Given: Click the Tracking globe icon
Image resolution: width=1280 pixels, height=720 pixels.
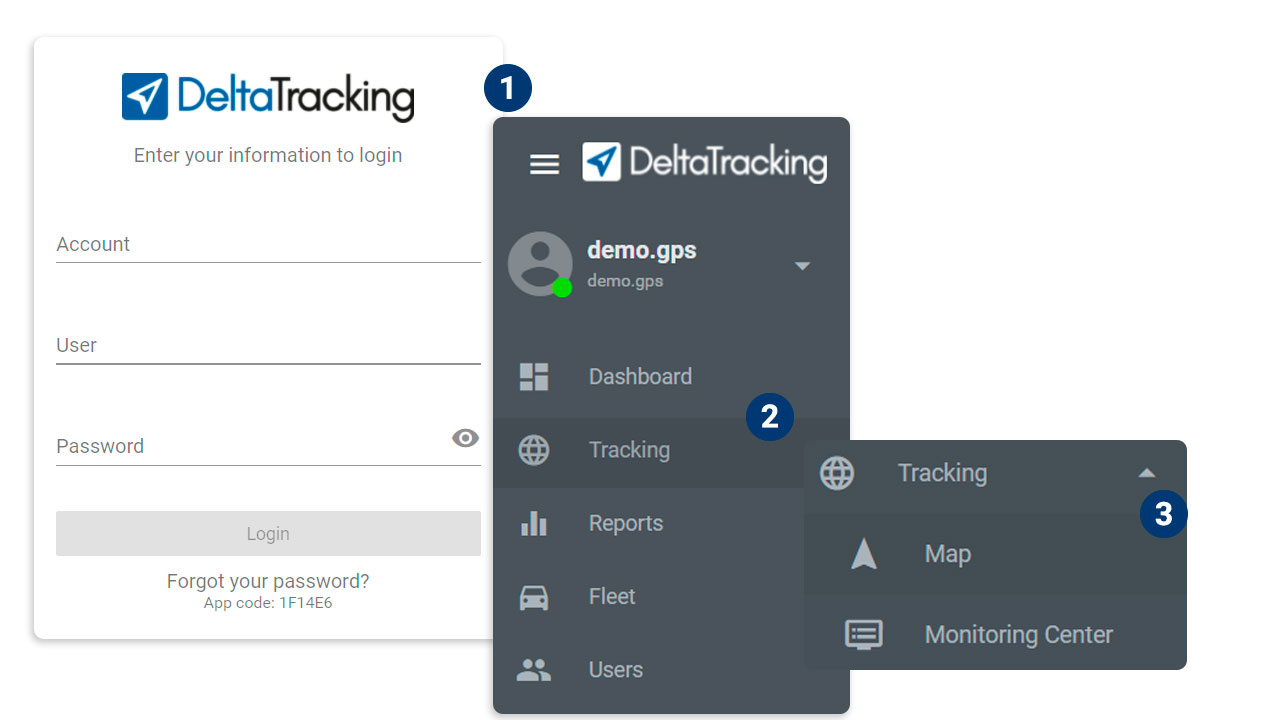Looking at the screenshot, I should [533, 449].
